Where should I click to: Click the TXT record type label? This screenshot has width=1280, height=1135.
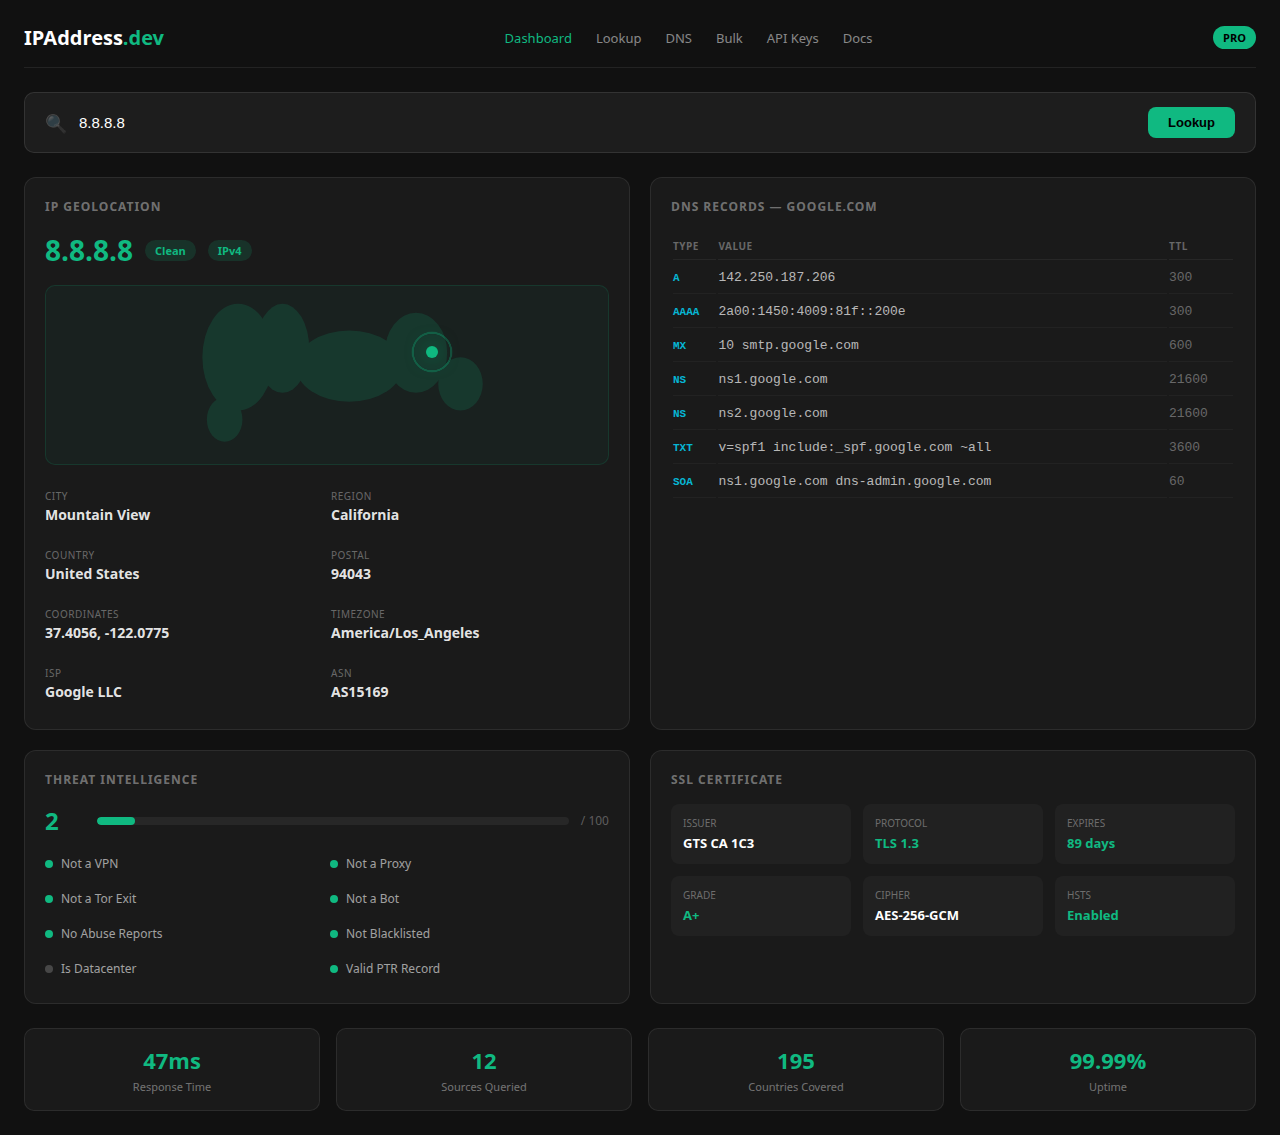[682, 447]
